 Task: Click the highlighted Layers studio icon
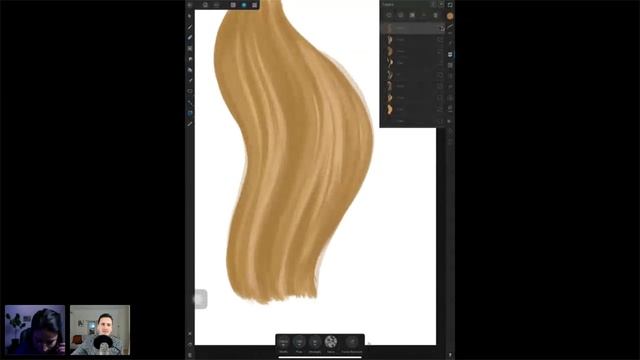click(x=450, y=54)
